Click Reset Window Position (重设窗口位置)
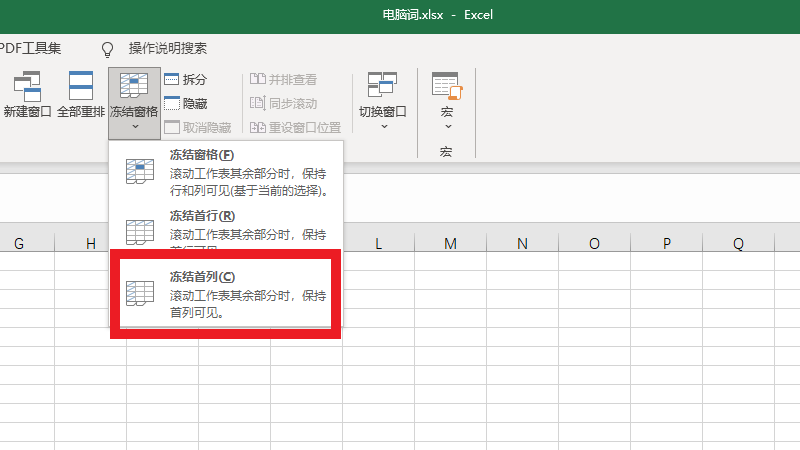This screenshot has width=800, height=450. [295, 127]
